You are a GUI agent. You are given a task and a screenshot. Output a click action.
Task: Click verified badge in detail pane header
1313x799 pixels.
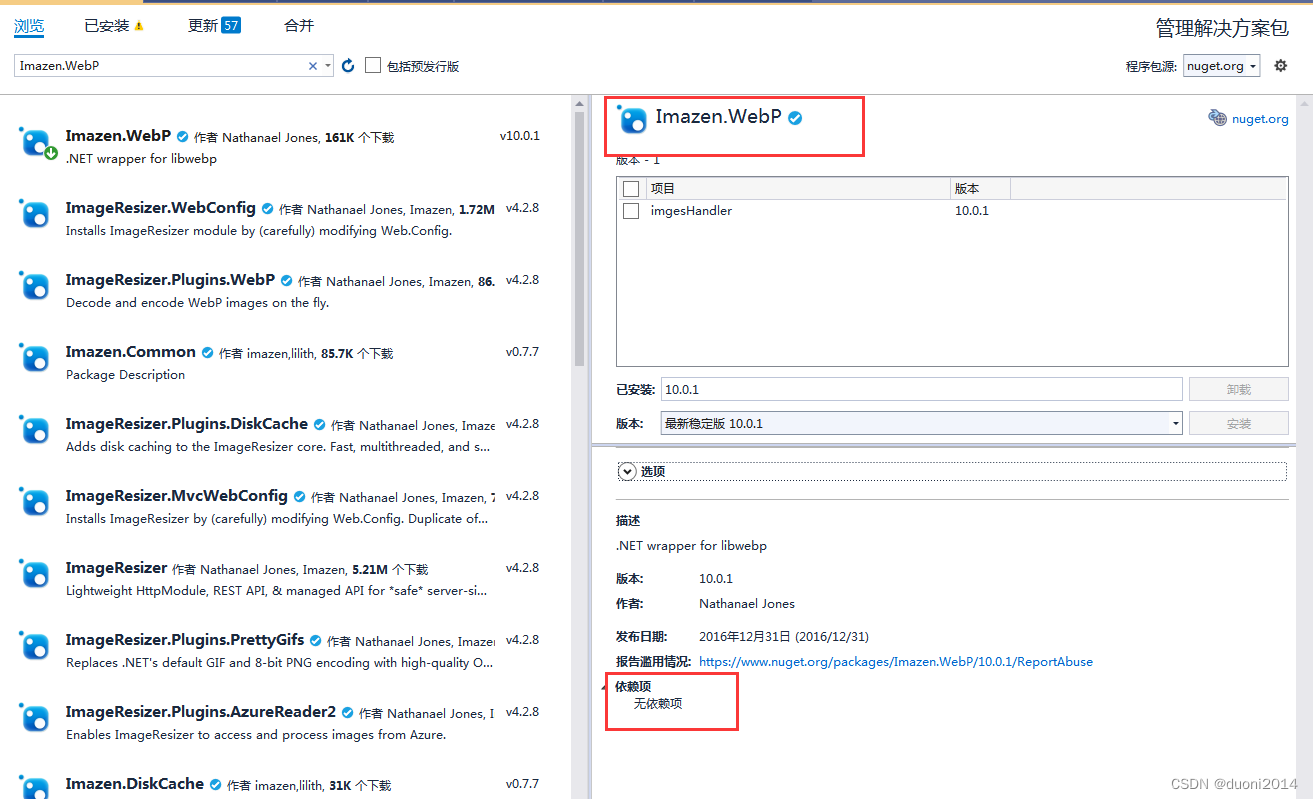click(795, 118)
